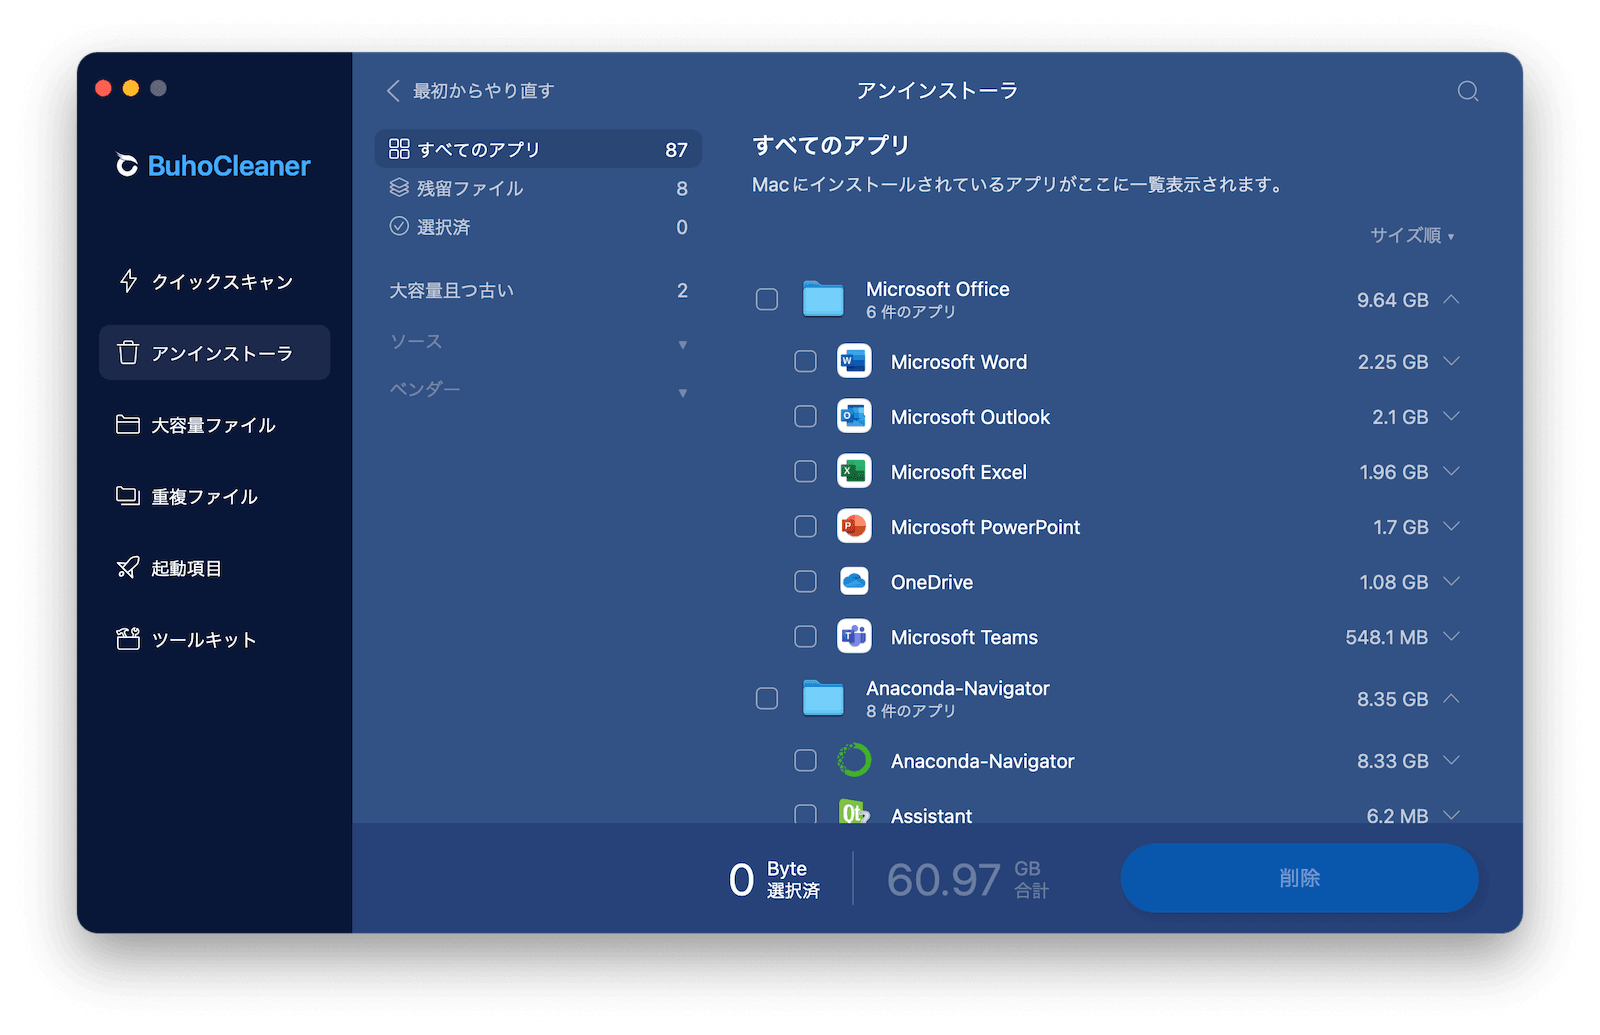Expand Microsoft PowerPoint details chevron
The height and width of the screenshot is (1035, 1600).
click(1452, 526)
